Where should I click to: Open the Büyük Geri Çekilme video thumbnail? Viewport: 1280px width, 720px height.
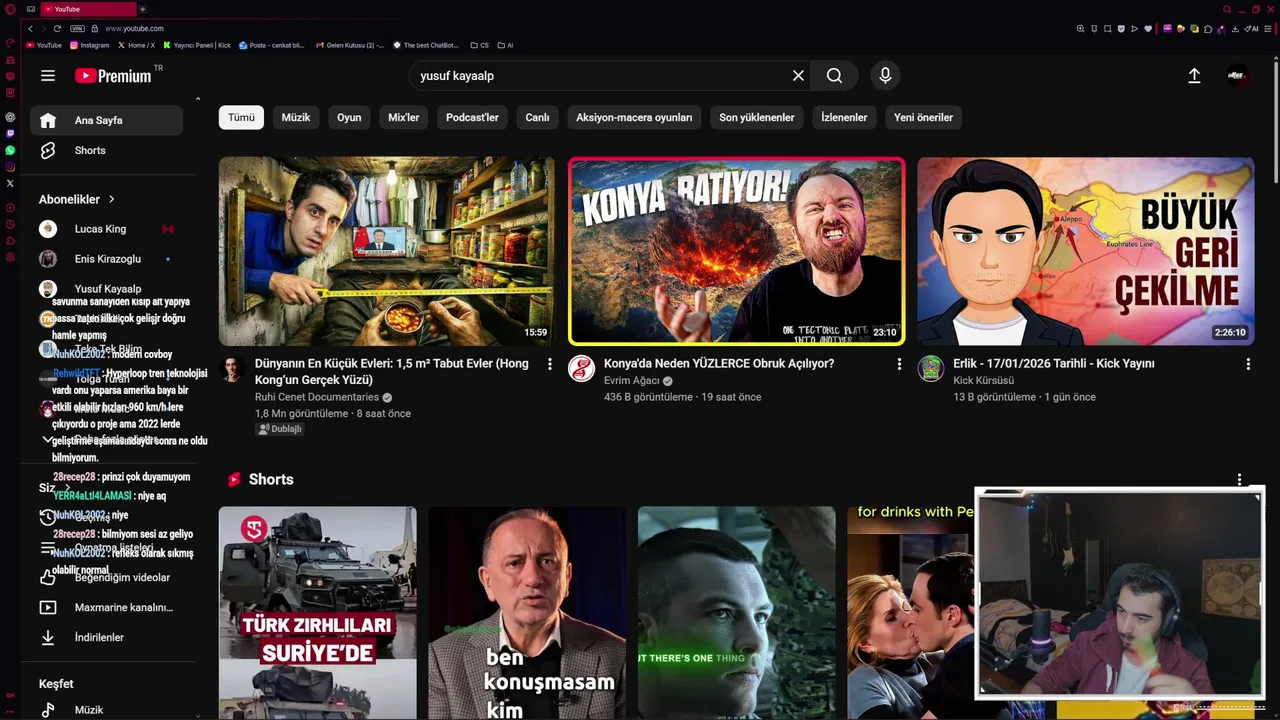pos(1085,251)
